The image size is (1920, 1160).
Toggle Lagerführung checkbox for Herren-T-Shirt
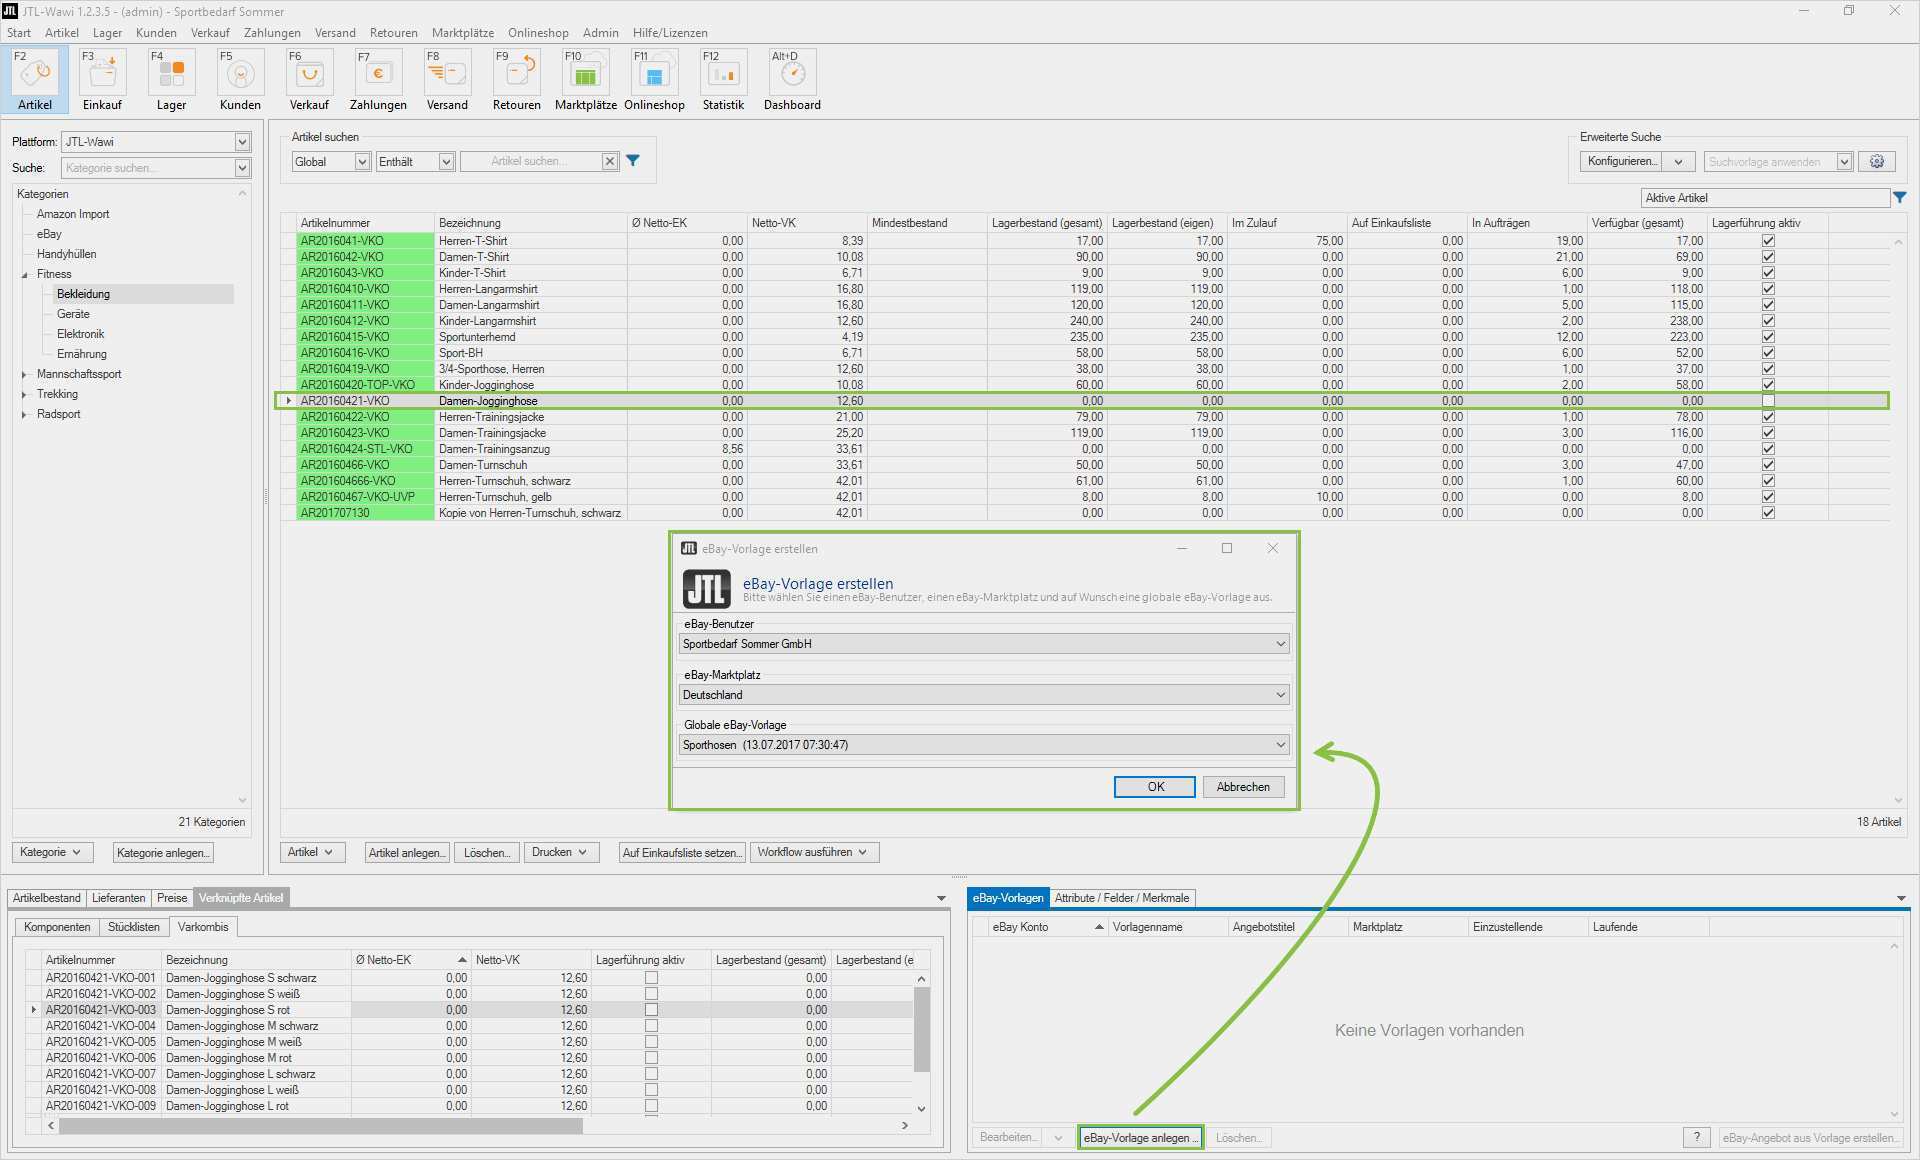click(x=1768, y=241)
